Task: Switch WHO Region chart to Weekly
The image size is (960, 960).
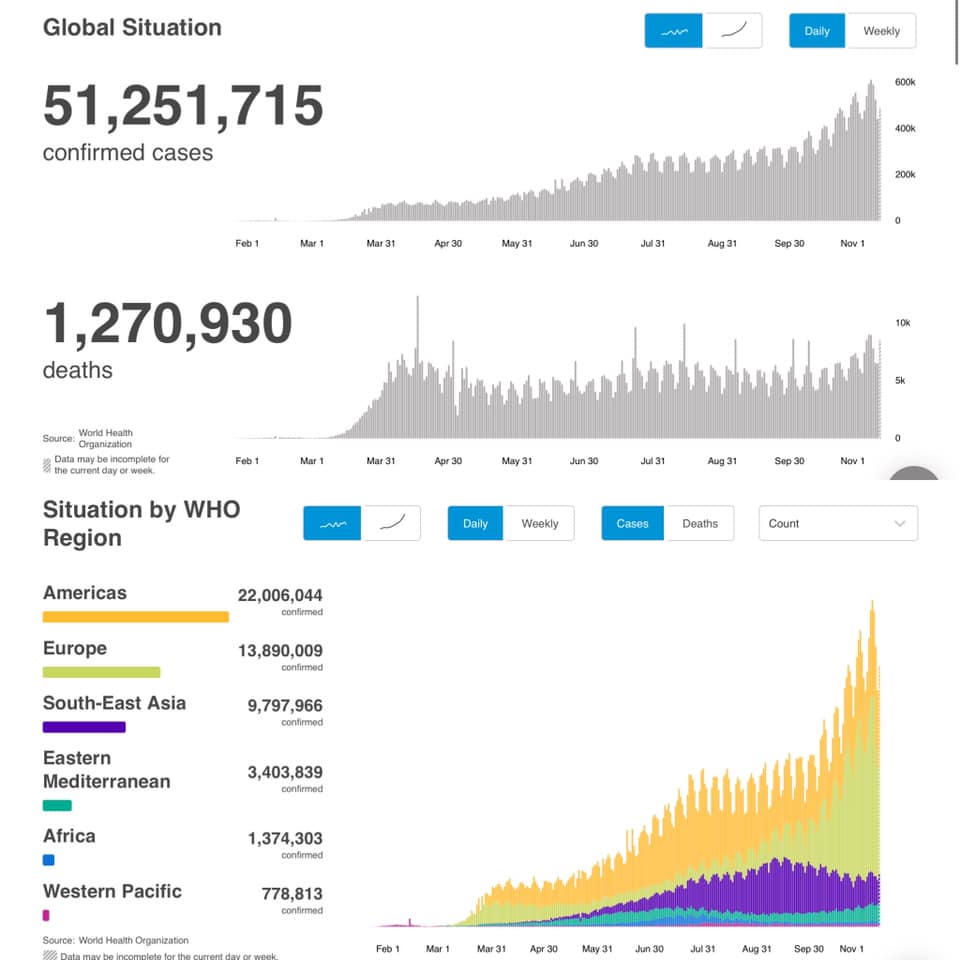Action: click(x=540, y=523)
